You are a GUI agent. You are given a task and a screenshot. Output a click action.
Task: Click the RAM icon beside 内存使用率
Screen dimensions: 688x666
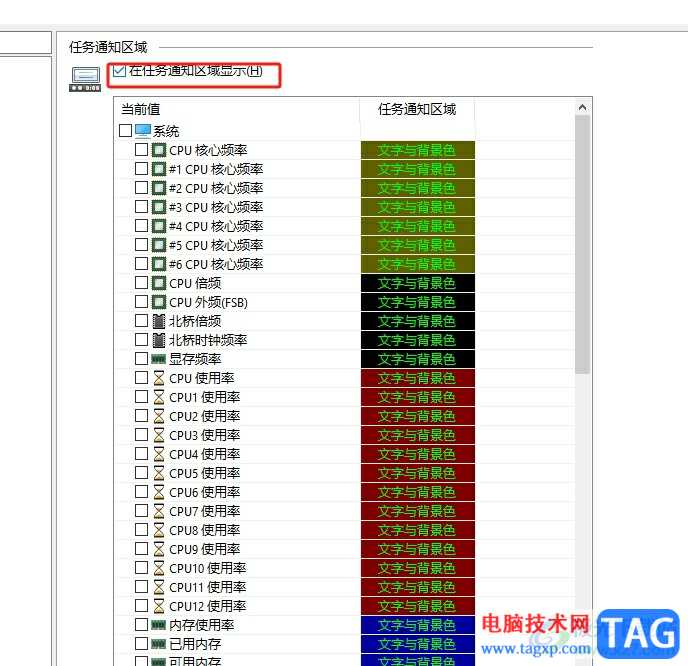coord(159,625)
